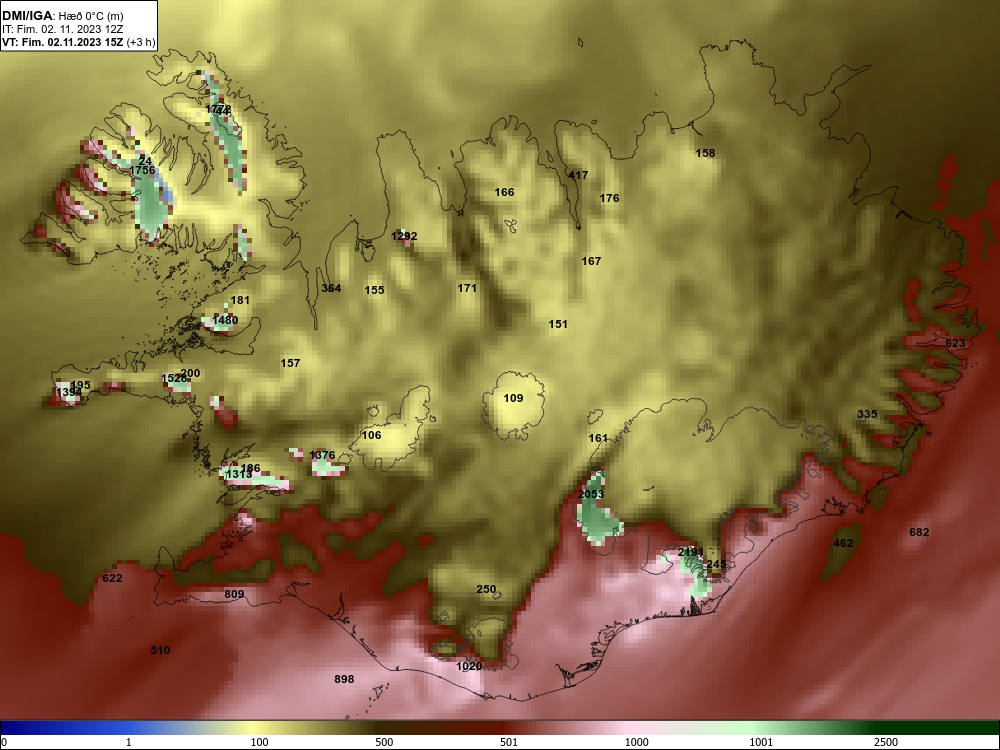Click the value label '167'
This screenshot has width=1000, height=750.
(591, 261)
